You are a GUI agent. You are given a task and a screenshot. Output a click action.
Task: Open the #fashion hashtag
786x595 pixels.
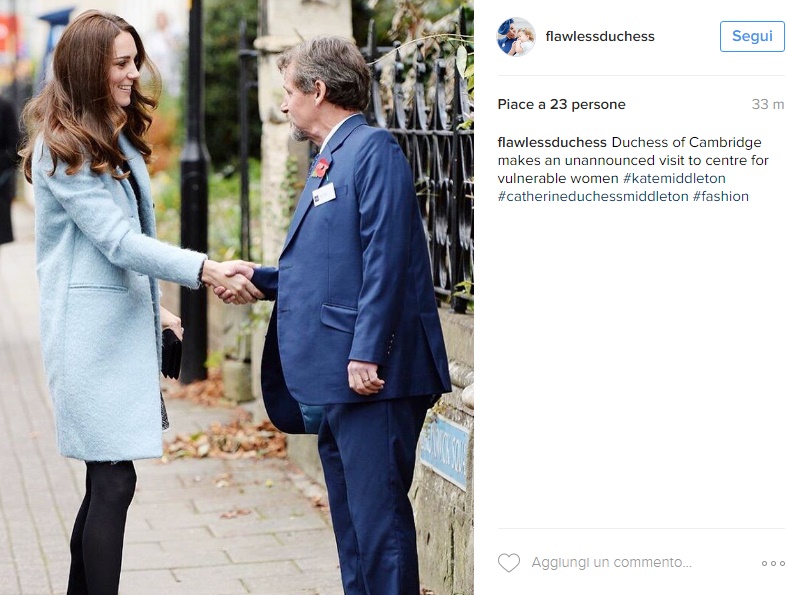point(721,196)
